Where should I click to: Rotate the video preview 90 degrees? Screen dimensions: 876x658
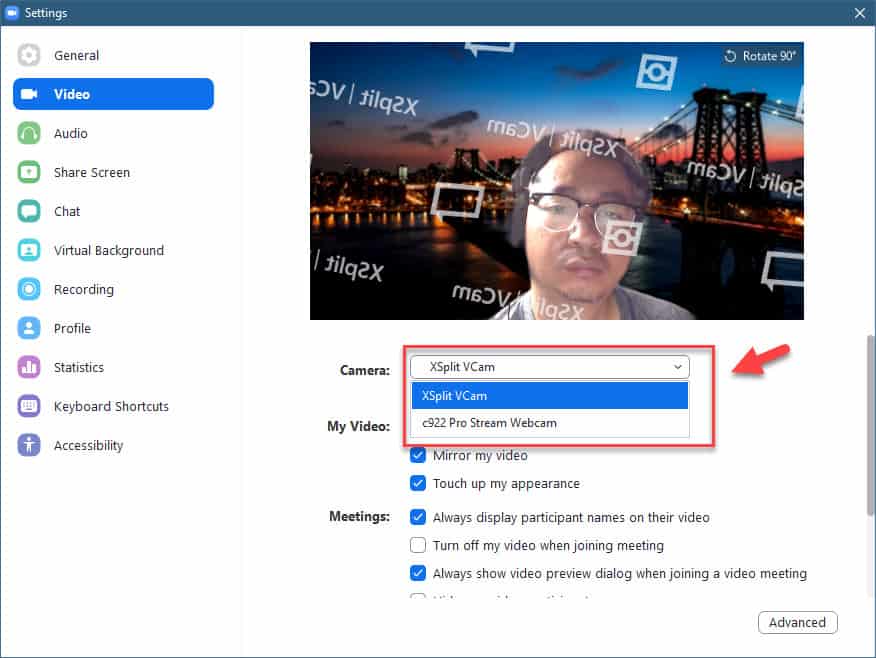760,56
